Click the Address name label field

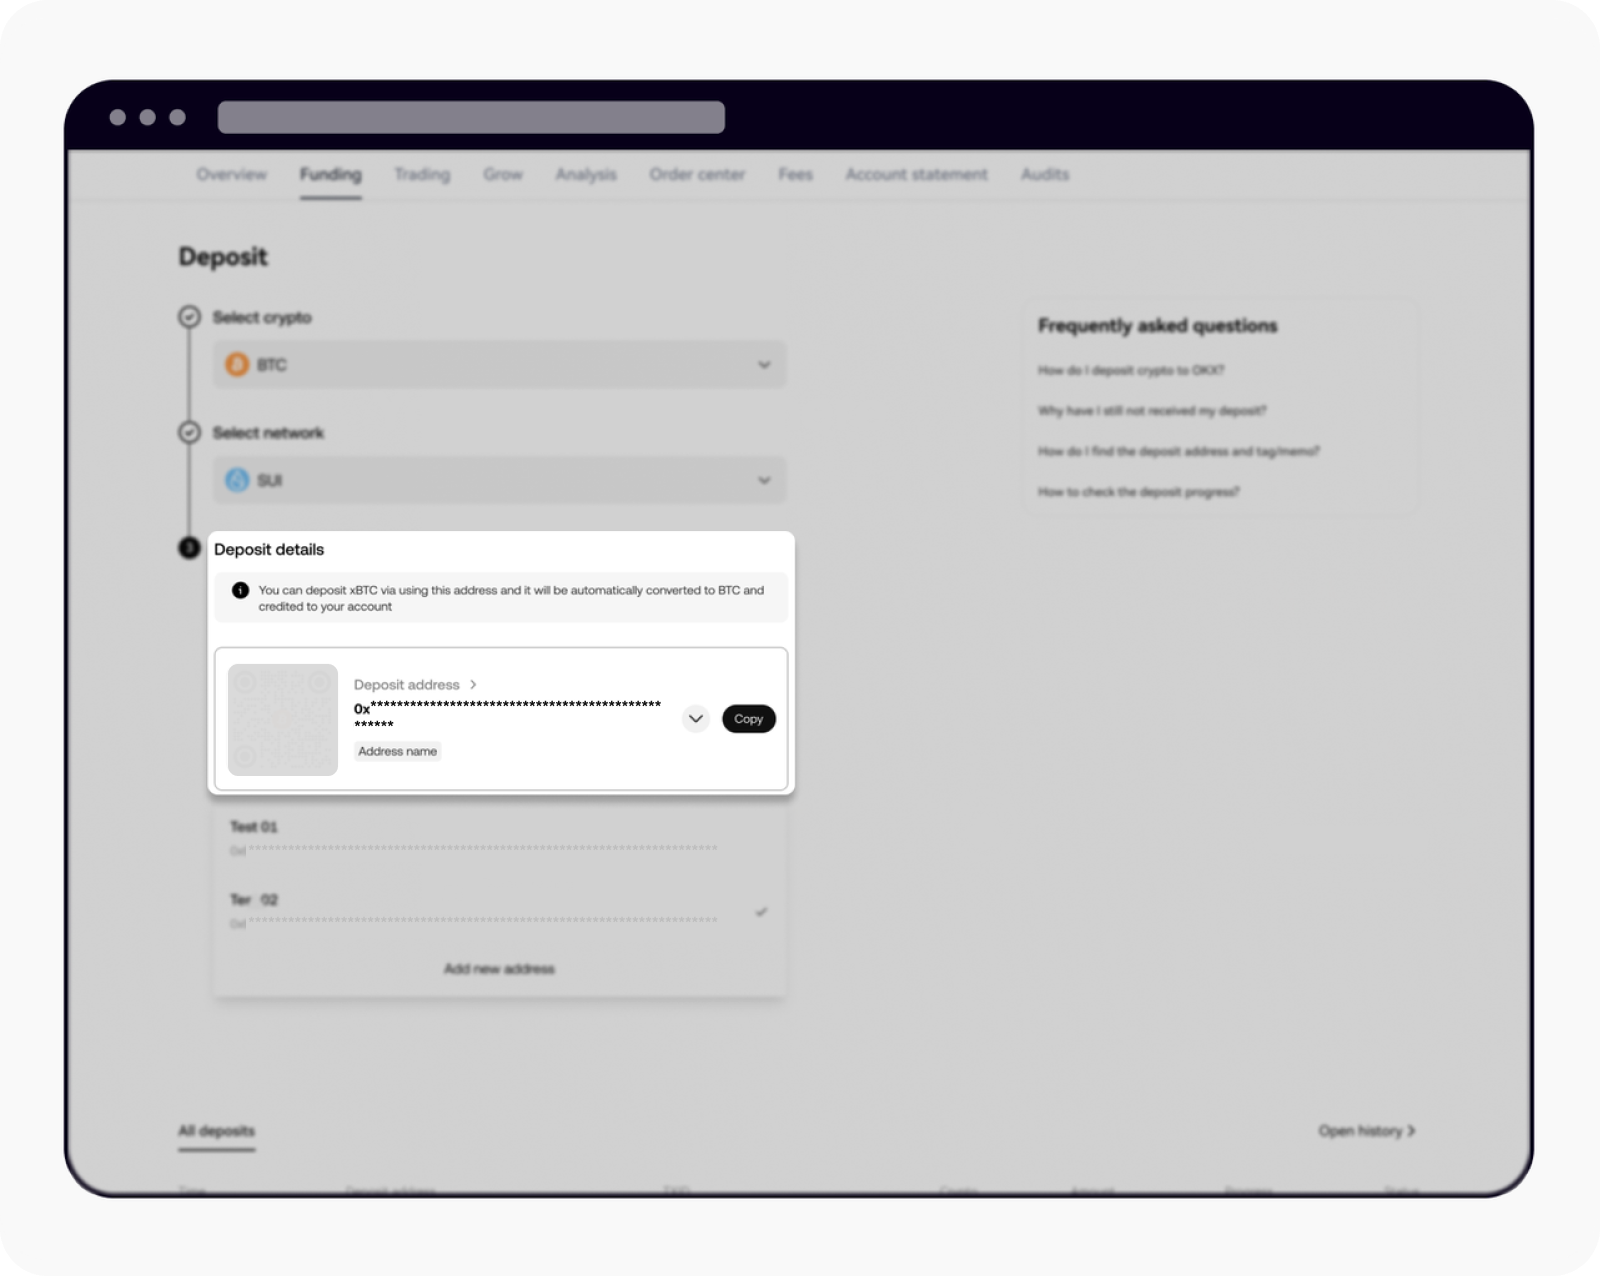tap(397, 751)
